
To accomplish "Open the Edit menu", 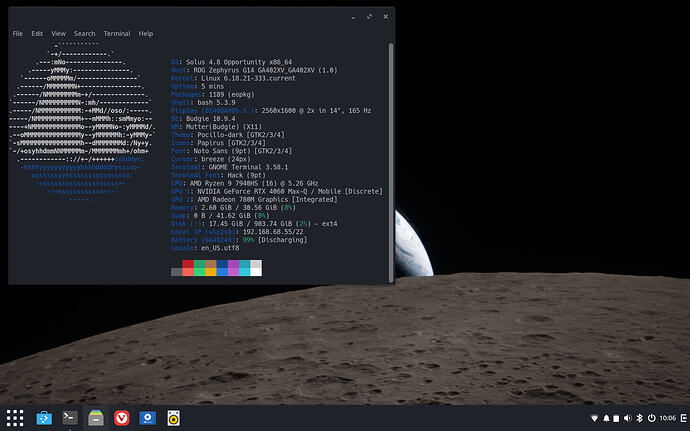I will click(x=37, y=33).
